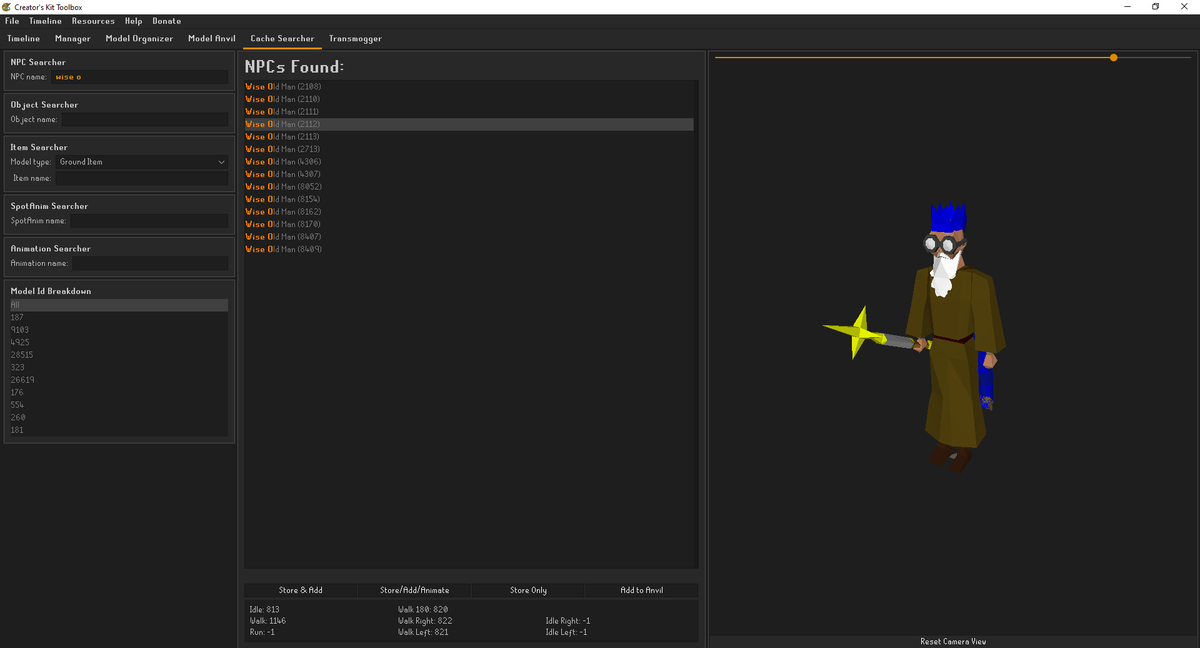
Task: Open the Timeline menu in menu bar
Action: coord(45,21)
